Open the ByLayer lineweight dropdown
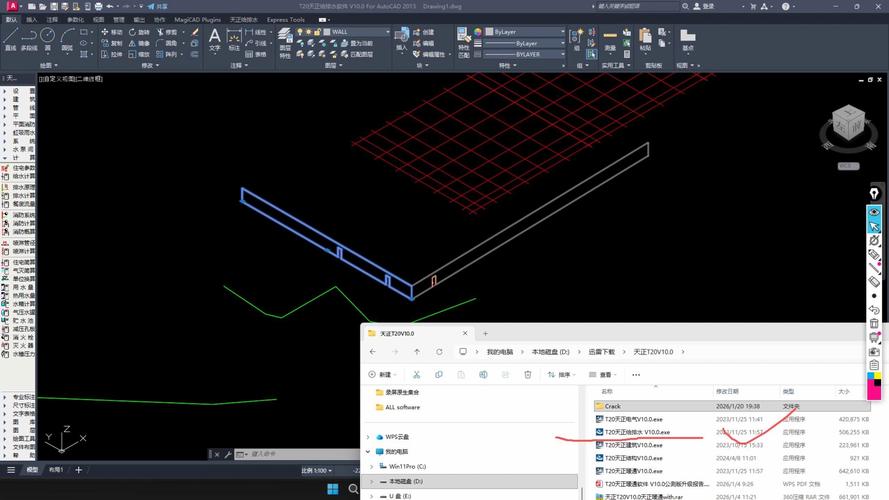 pyautogui.click(x=562, y=43)
